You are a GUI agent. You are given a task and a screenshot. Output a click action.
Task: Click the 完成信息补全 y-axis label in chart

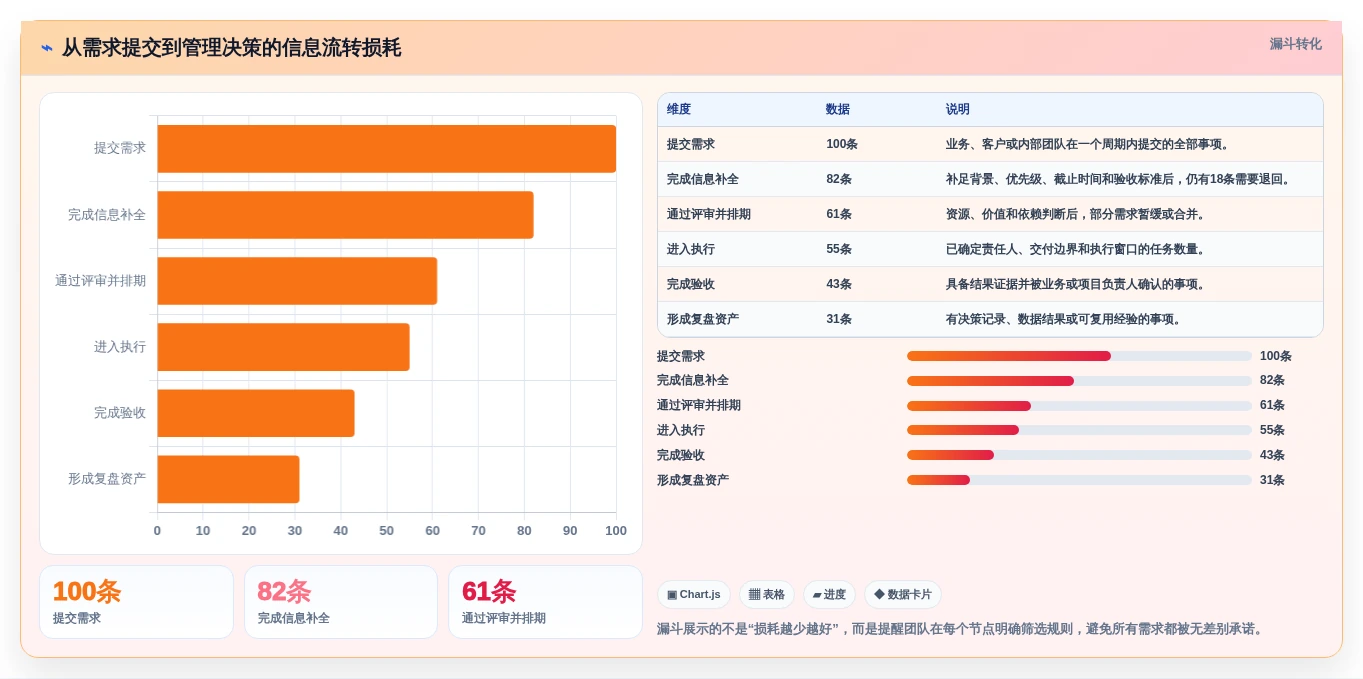107,214
